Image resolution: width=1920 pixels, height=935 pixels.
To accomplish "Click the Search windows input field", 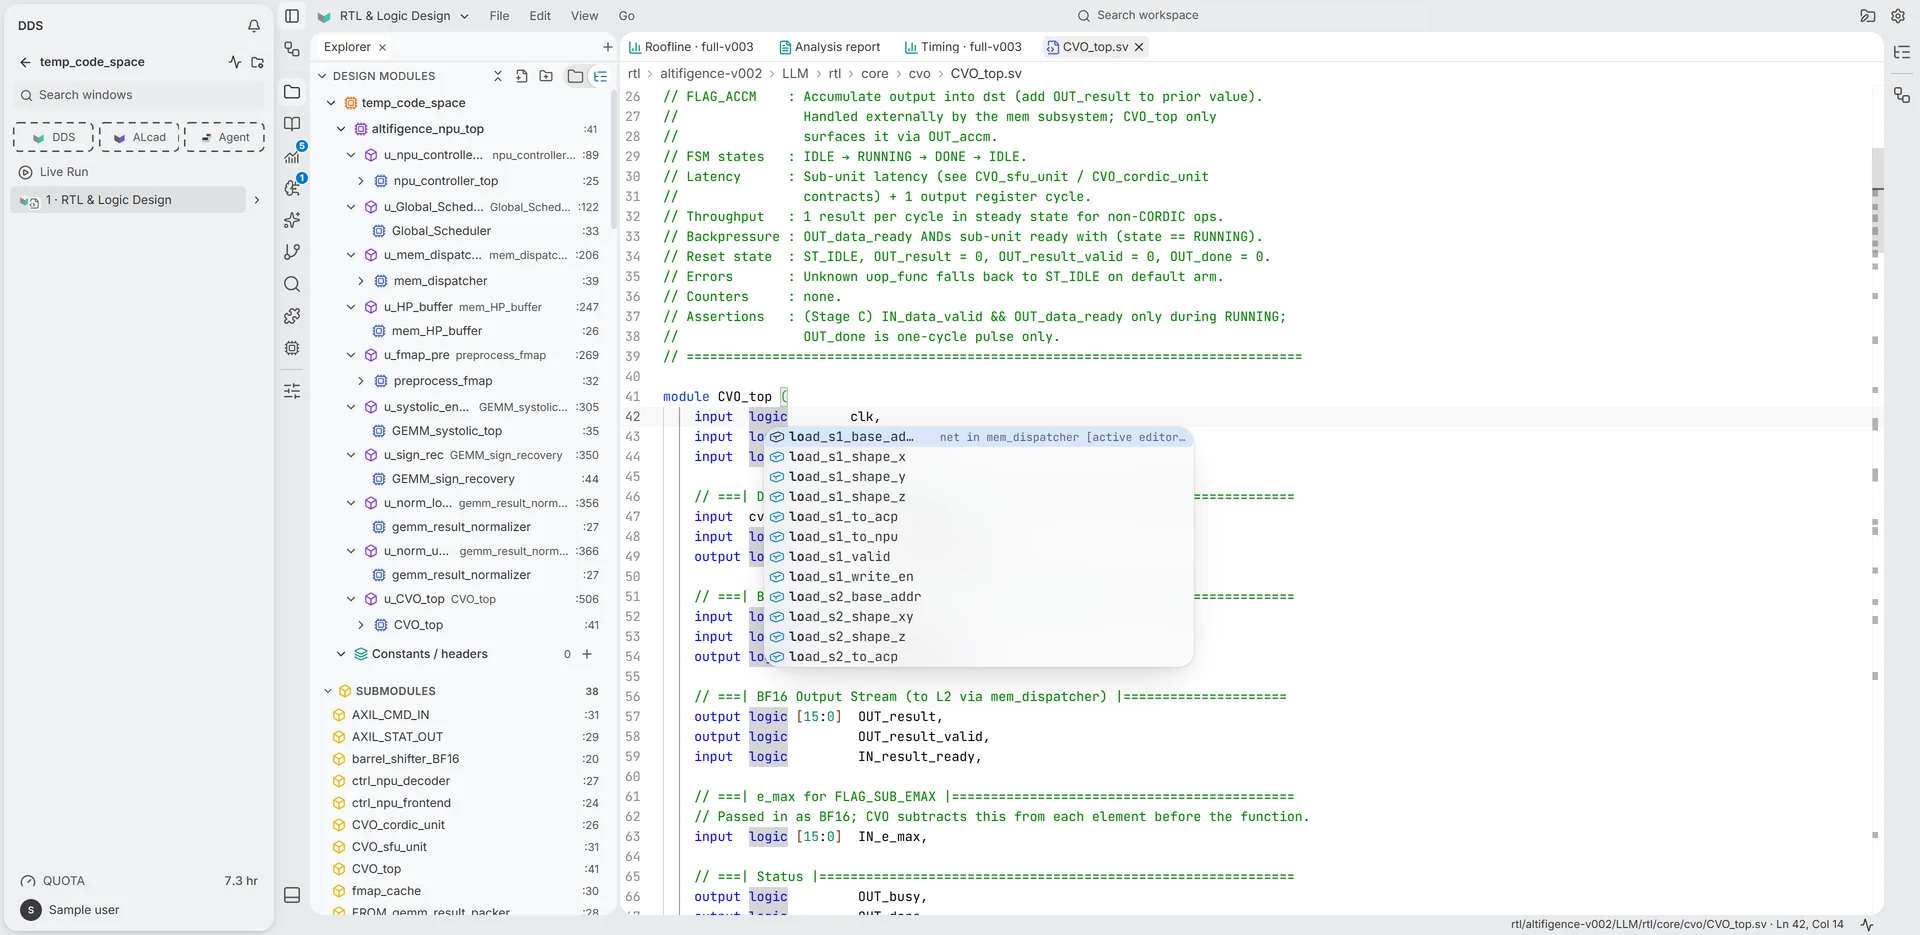I will tap(140, 95).
